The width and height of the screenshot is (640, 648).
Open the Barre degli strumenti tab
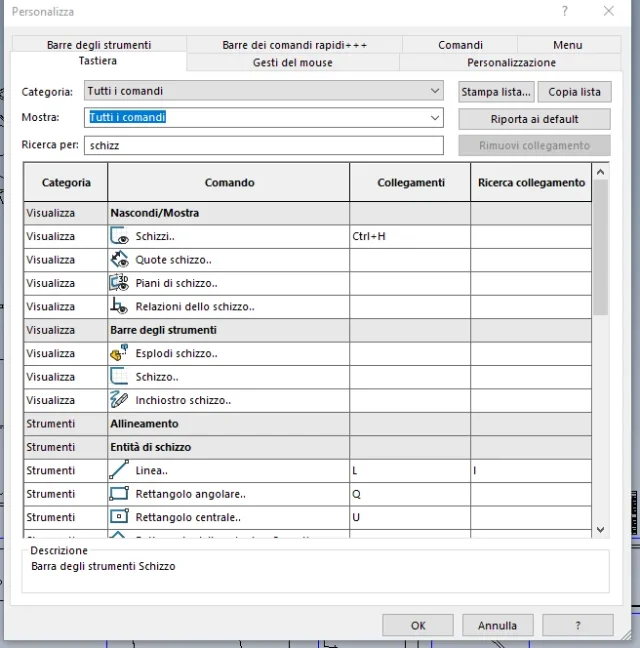pos(98,45)
